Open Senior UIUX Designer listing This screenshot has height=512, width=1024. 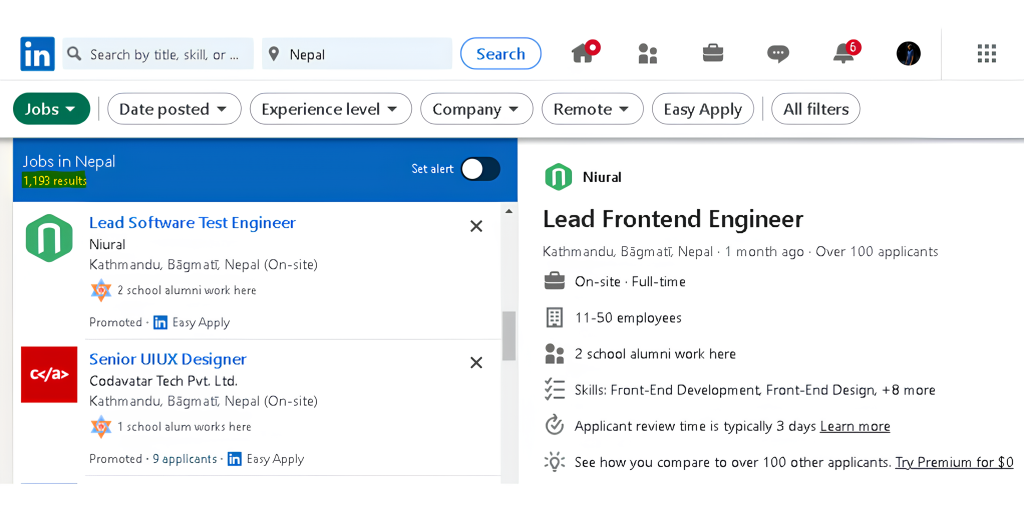[x=168, y=359]
